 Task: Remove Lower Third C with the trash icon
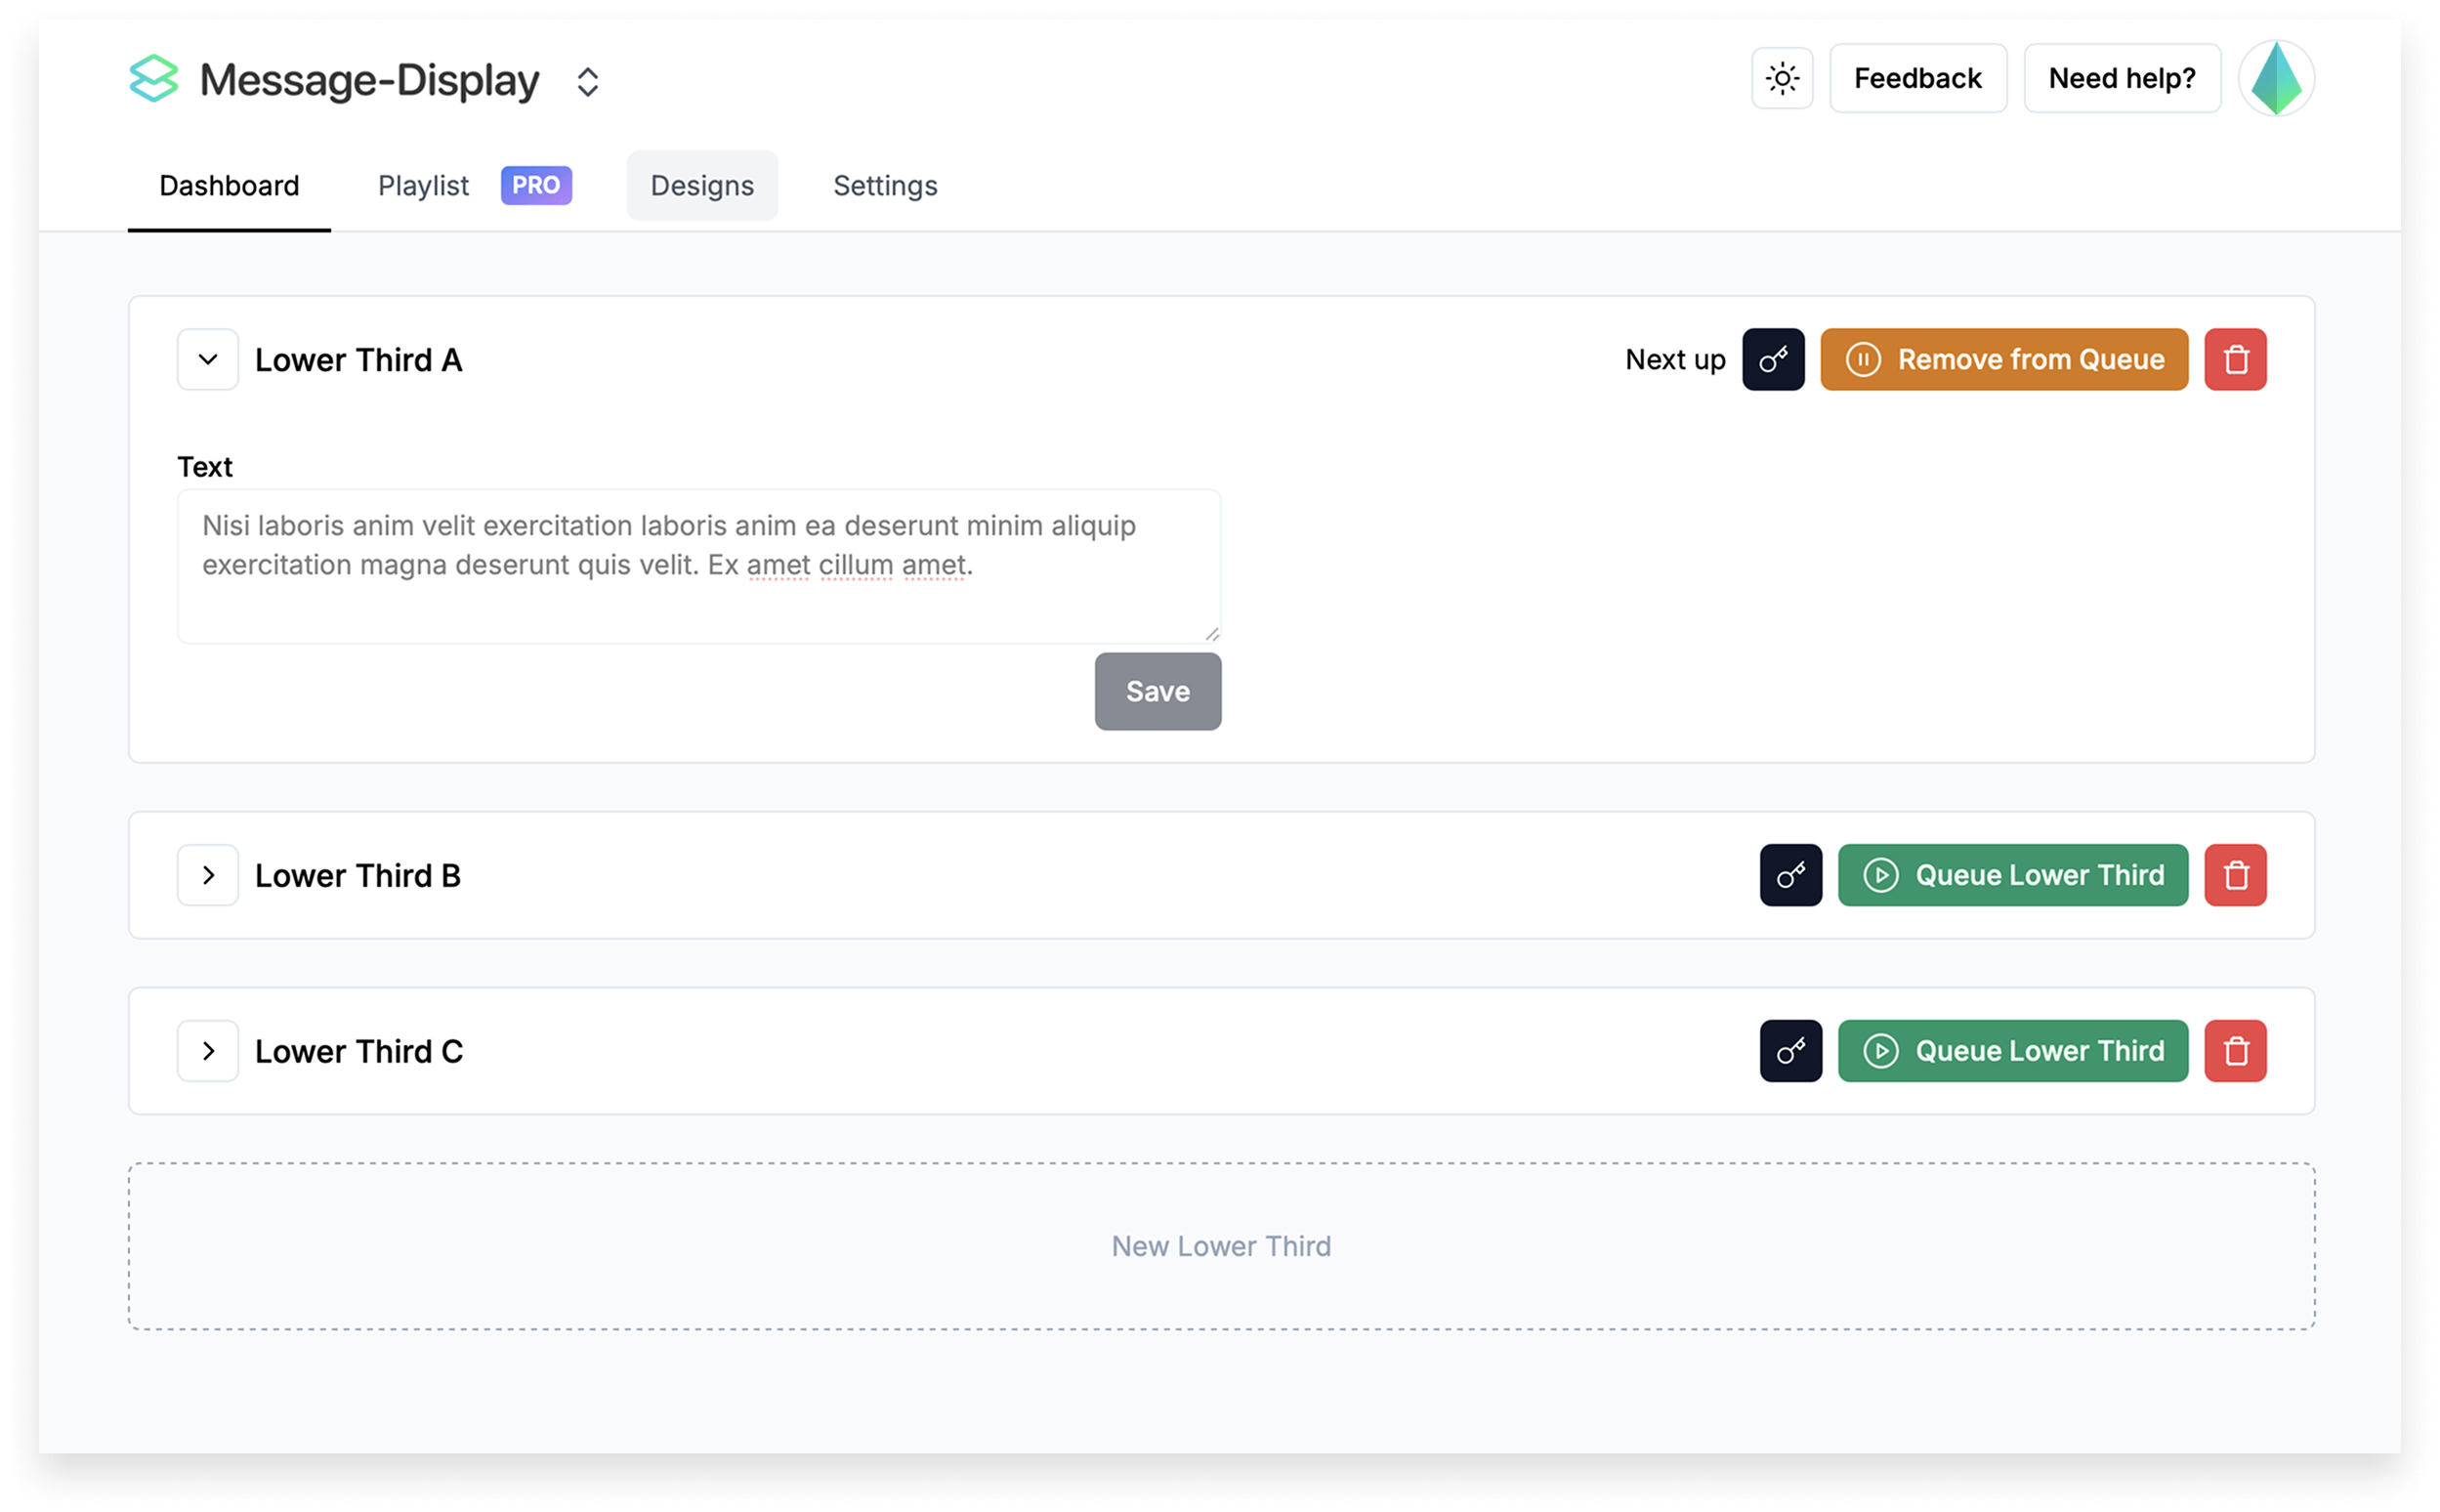2236,1051
